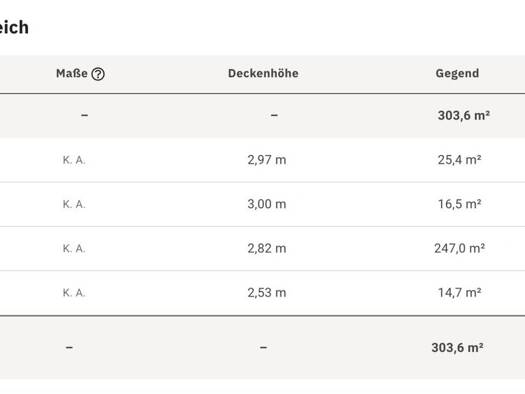525x394 pixels.
Task: Click the 14,7 m² area value
Action: pos(459,293)
